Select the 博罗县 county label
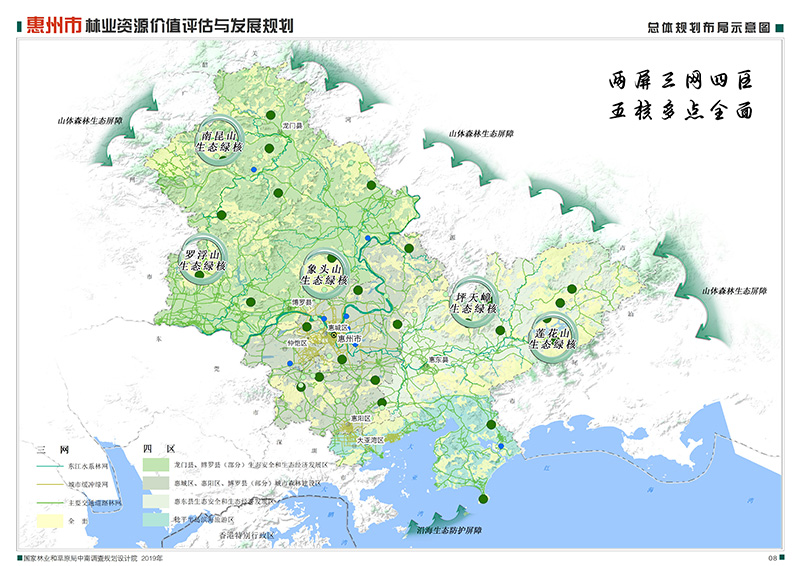This screenshot has width=800, height=566. point(302,301)
